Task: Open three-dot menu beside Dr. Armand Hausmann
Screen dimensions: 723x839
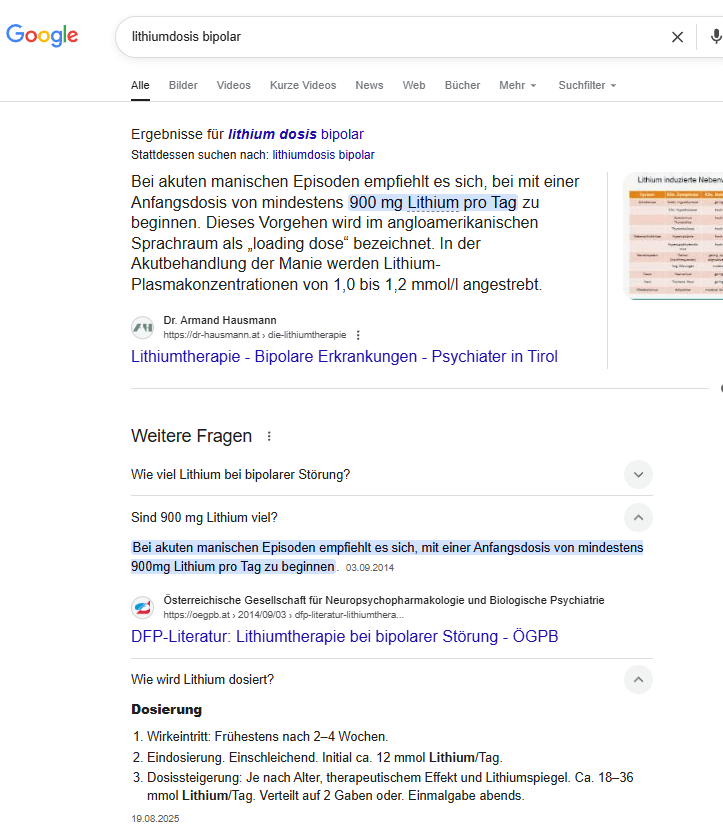Action: tap(358, 335)
